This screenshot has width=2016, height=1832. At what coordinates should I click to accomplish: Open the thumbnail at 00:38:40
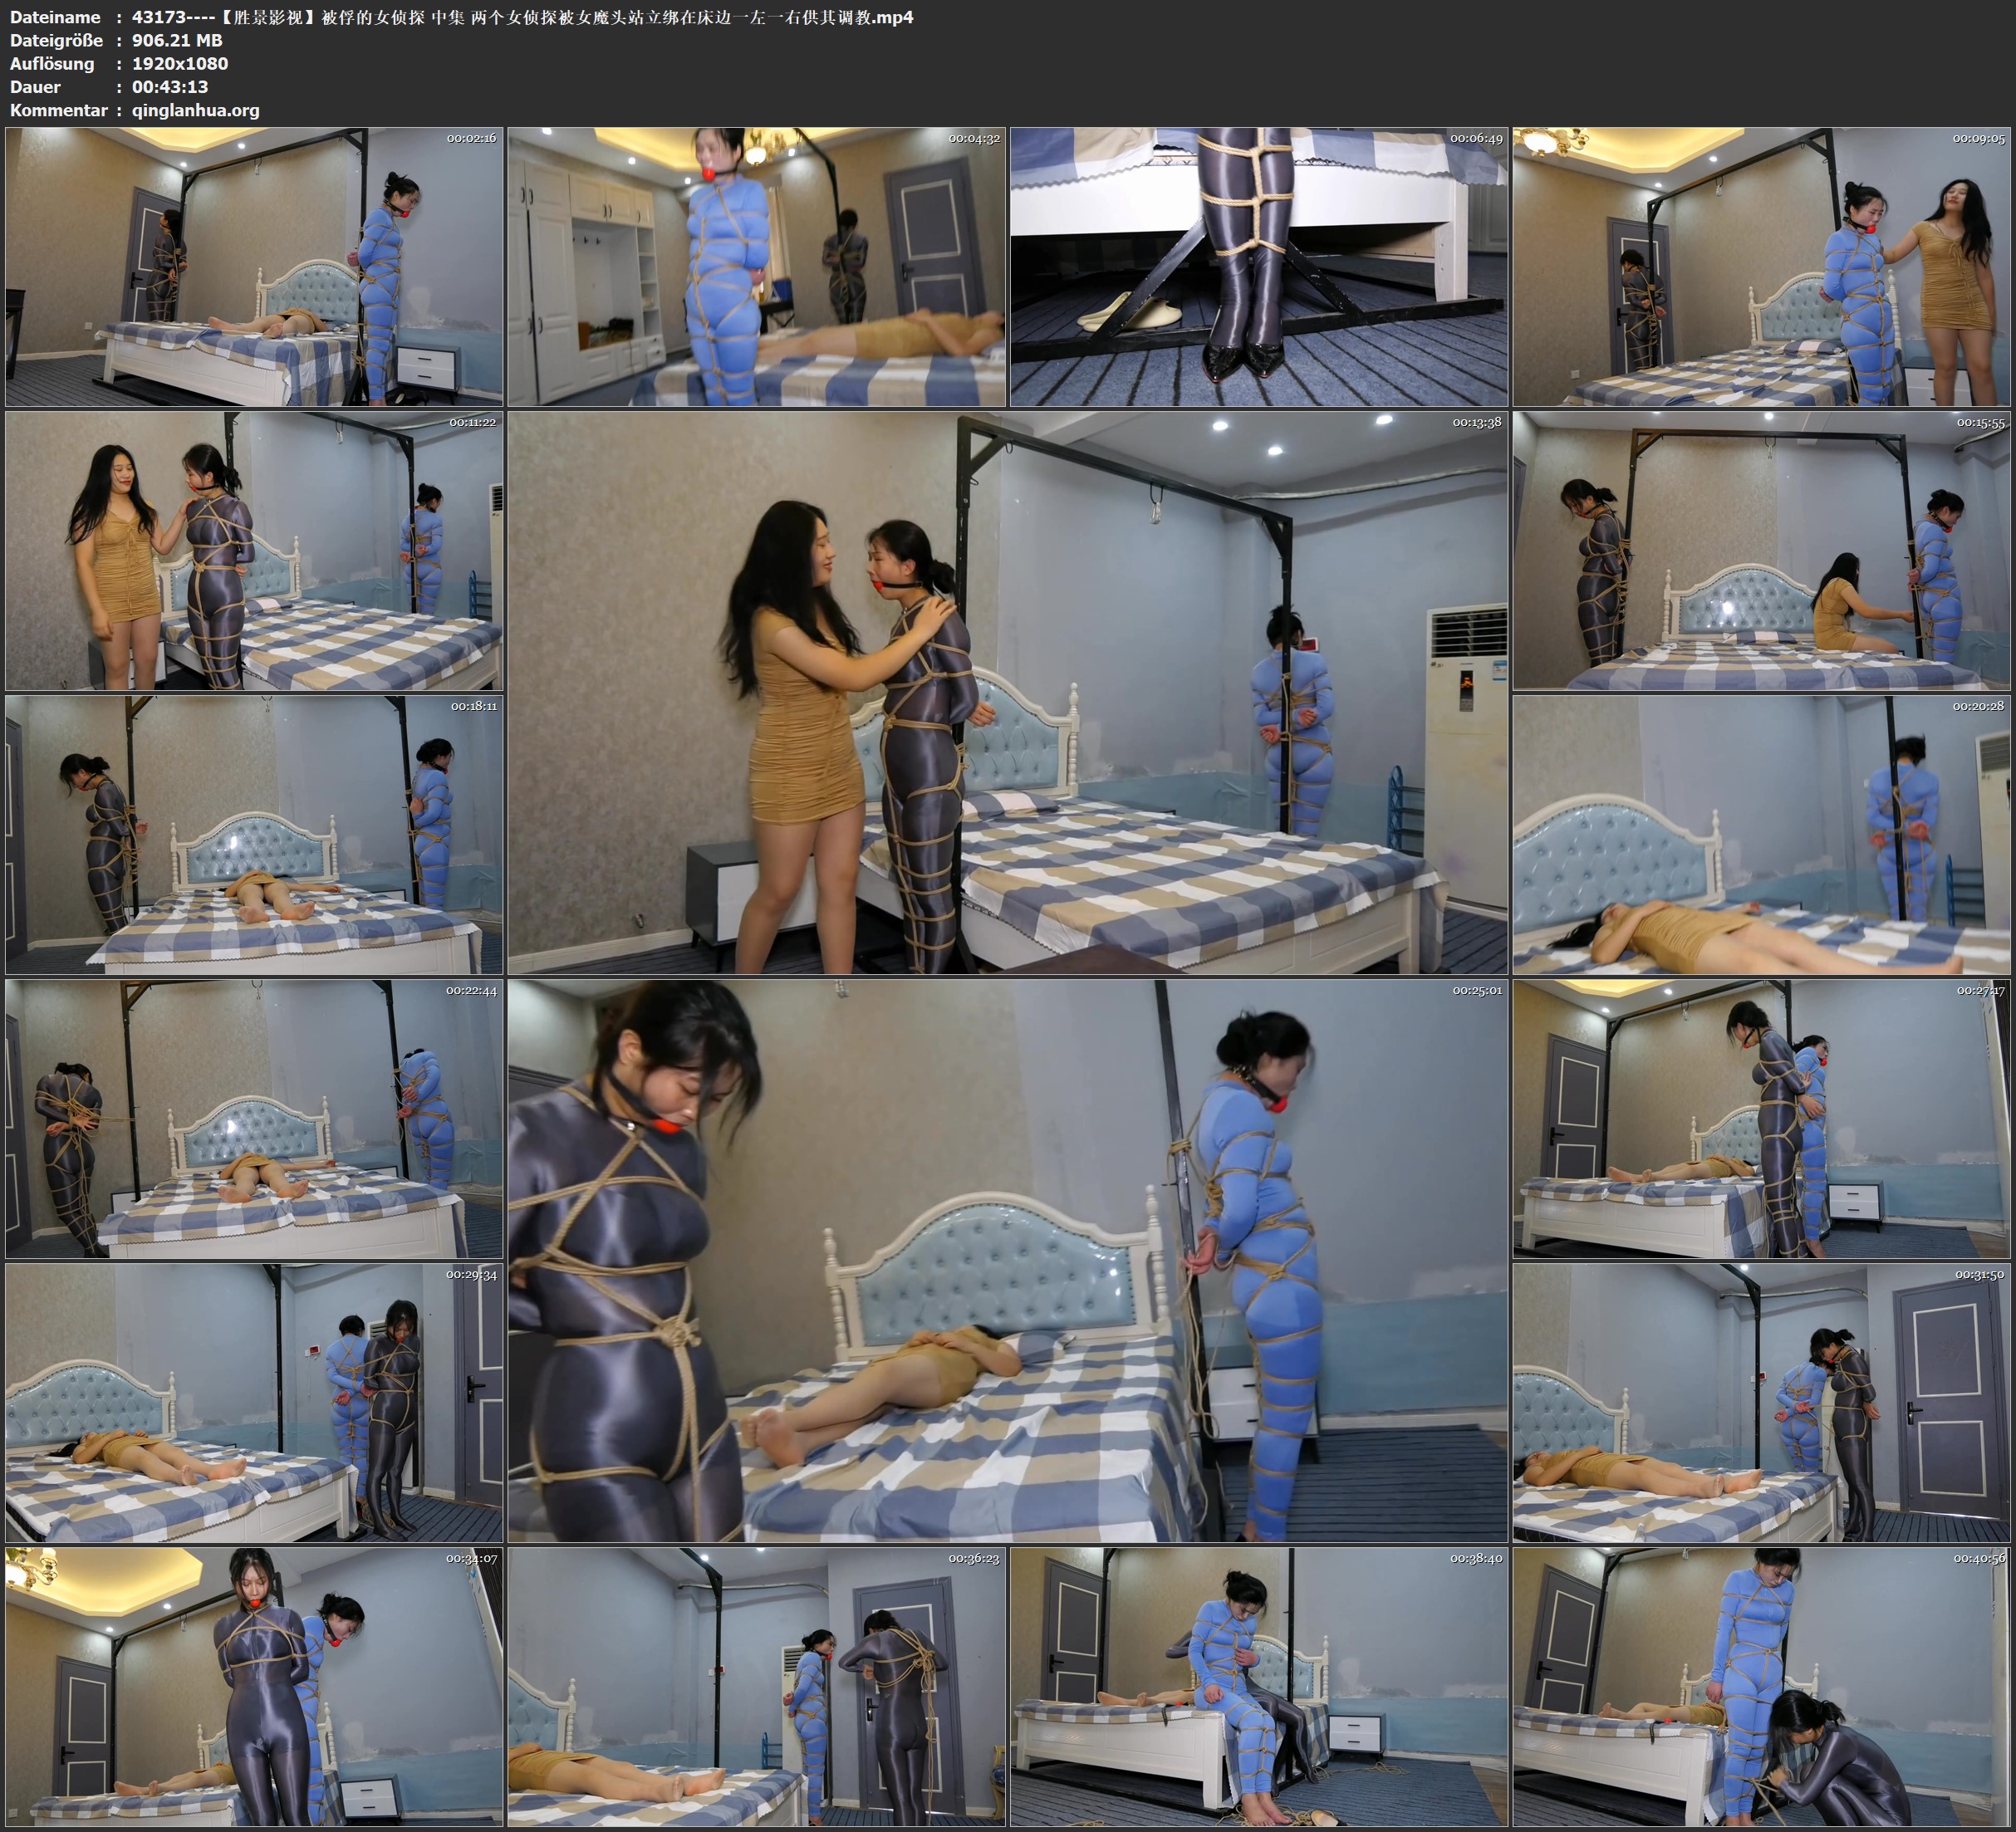coord(1258,1686)
